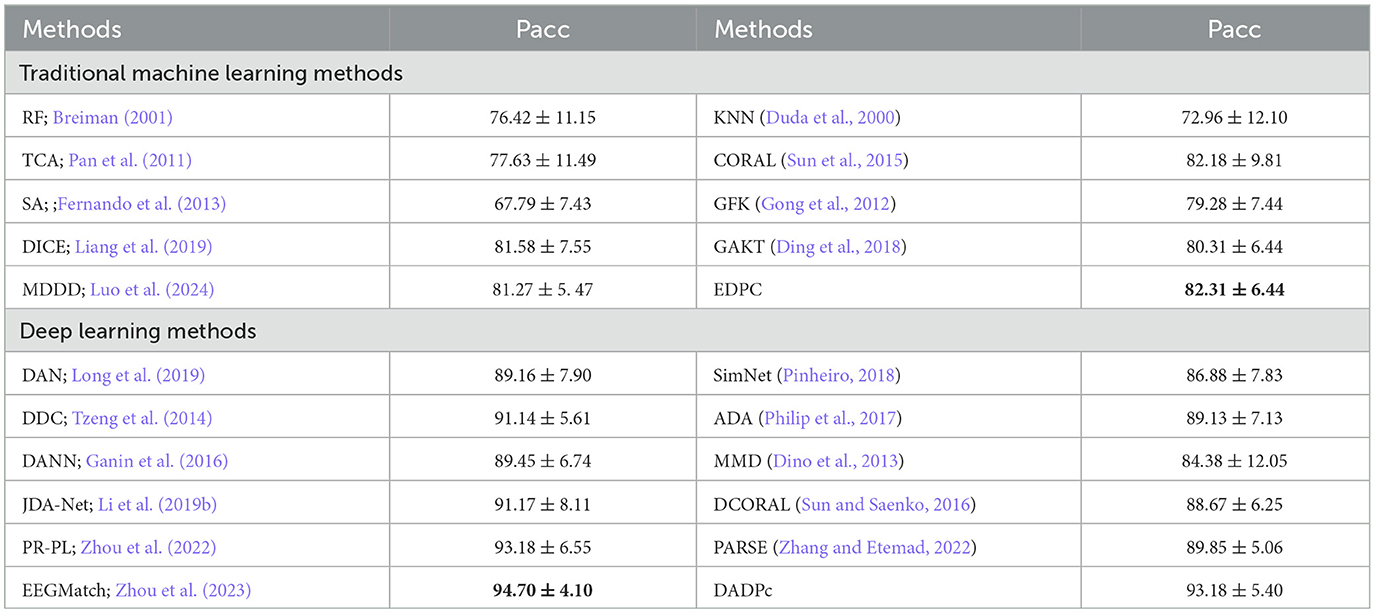Open Fernando et al. (2013) citation

[141, 204]
